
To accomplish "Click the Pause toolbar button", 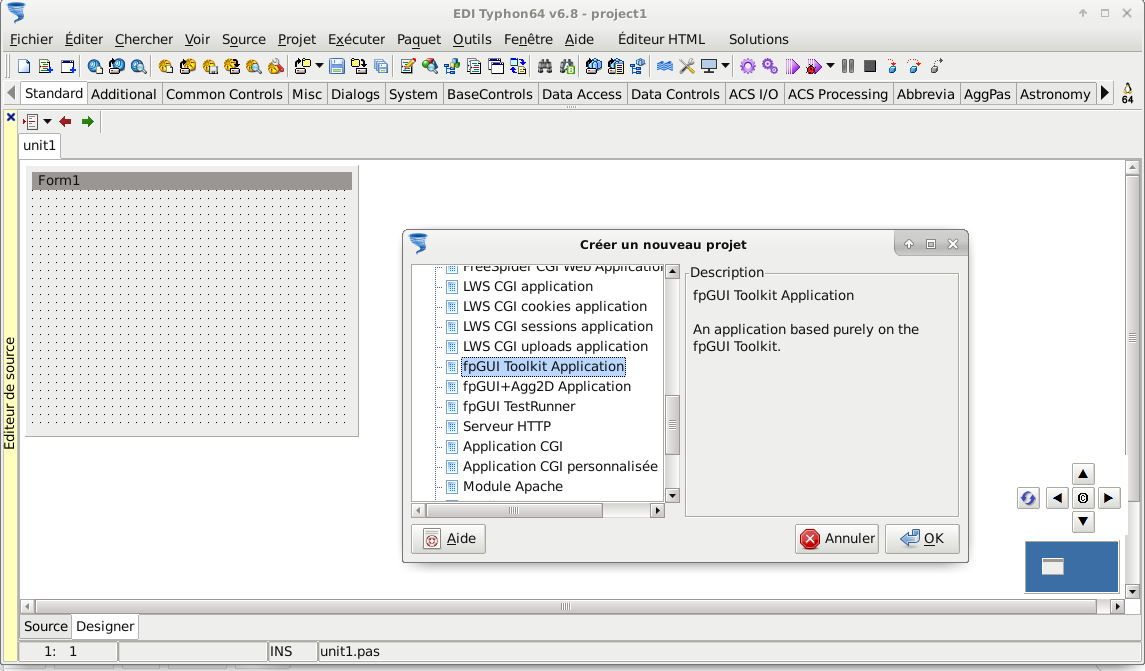I will [848, 66].
